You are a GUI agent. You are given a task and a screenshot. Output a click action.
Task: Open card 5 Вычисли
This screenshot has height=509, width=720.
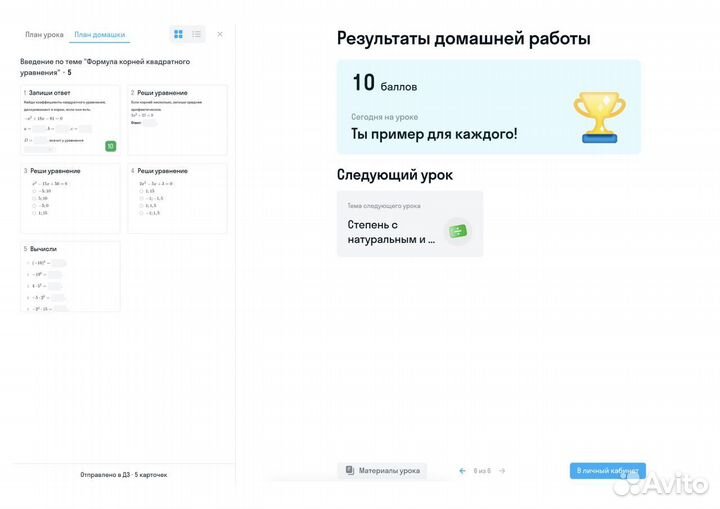pyautogui.click(x=70, y=276)
